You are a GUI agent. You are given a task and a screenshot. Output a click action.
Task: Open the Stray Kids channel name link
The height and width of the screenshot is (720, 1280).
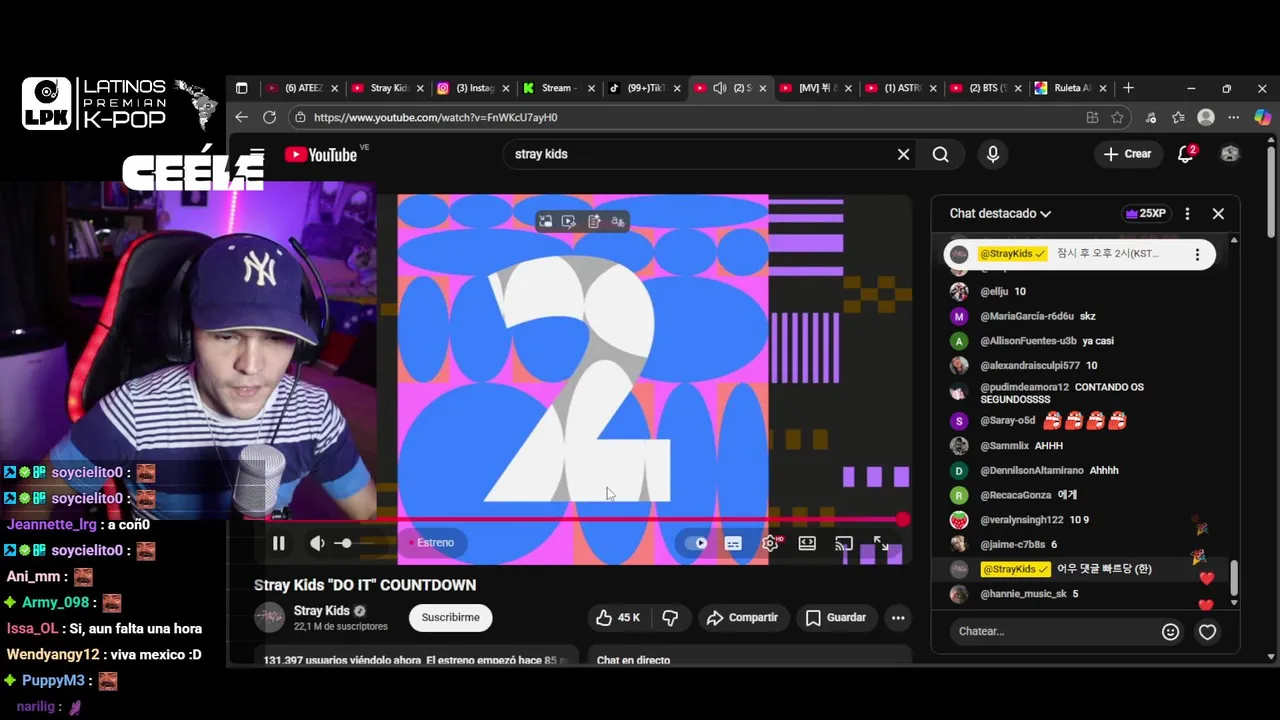click(322, 611)
